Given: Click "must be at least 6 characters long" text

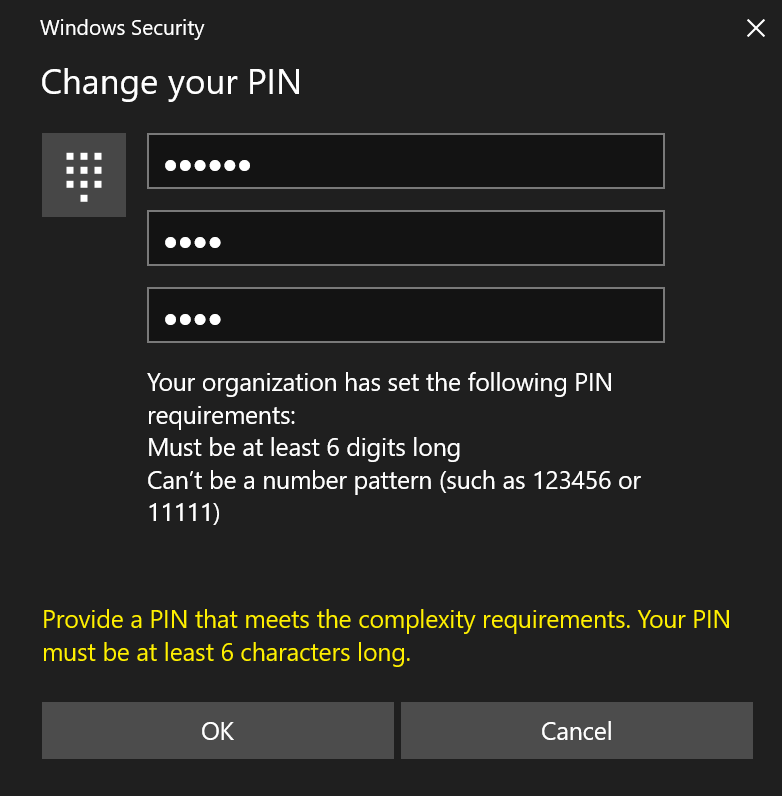Looking at the screenshot, I should 226,655.
